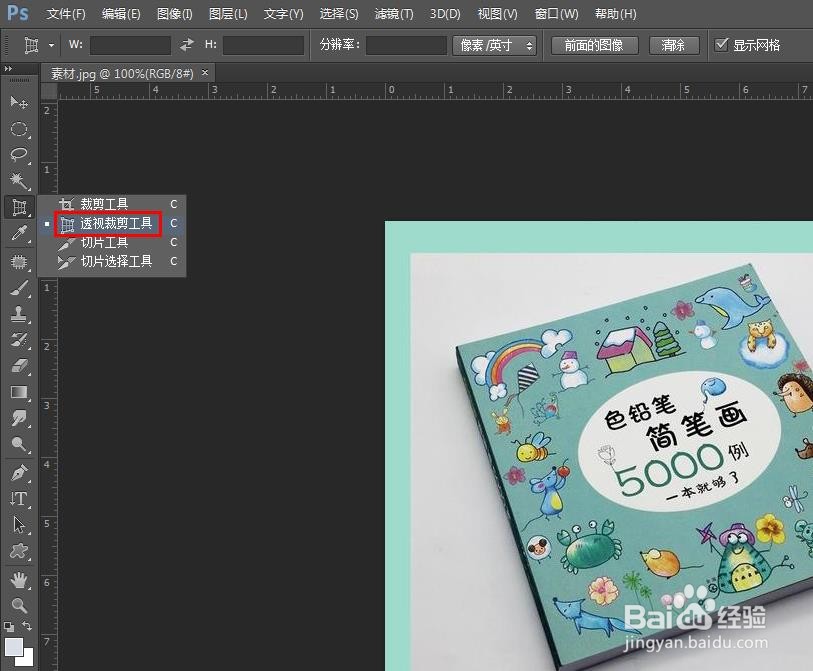Focus the W width input field
813x671 pixels.
click(130, 45)
